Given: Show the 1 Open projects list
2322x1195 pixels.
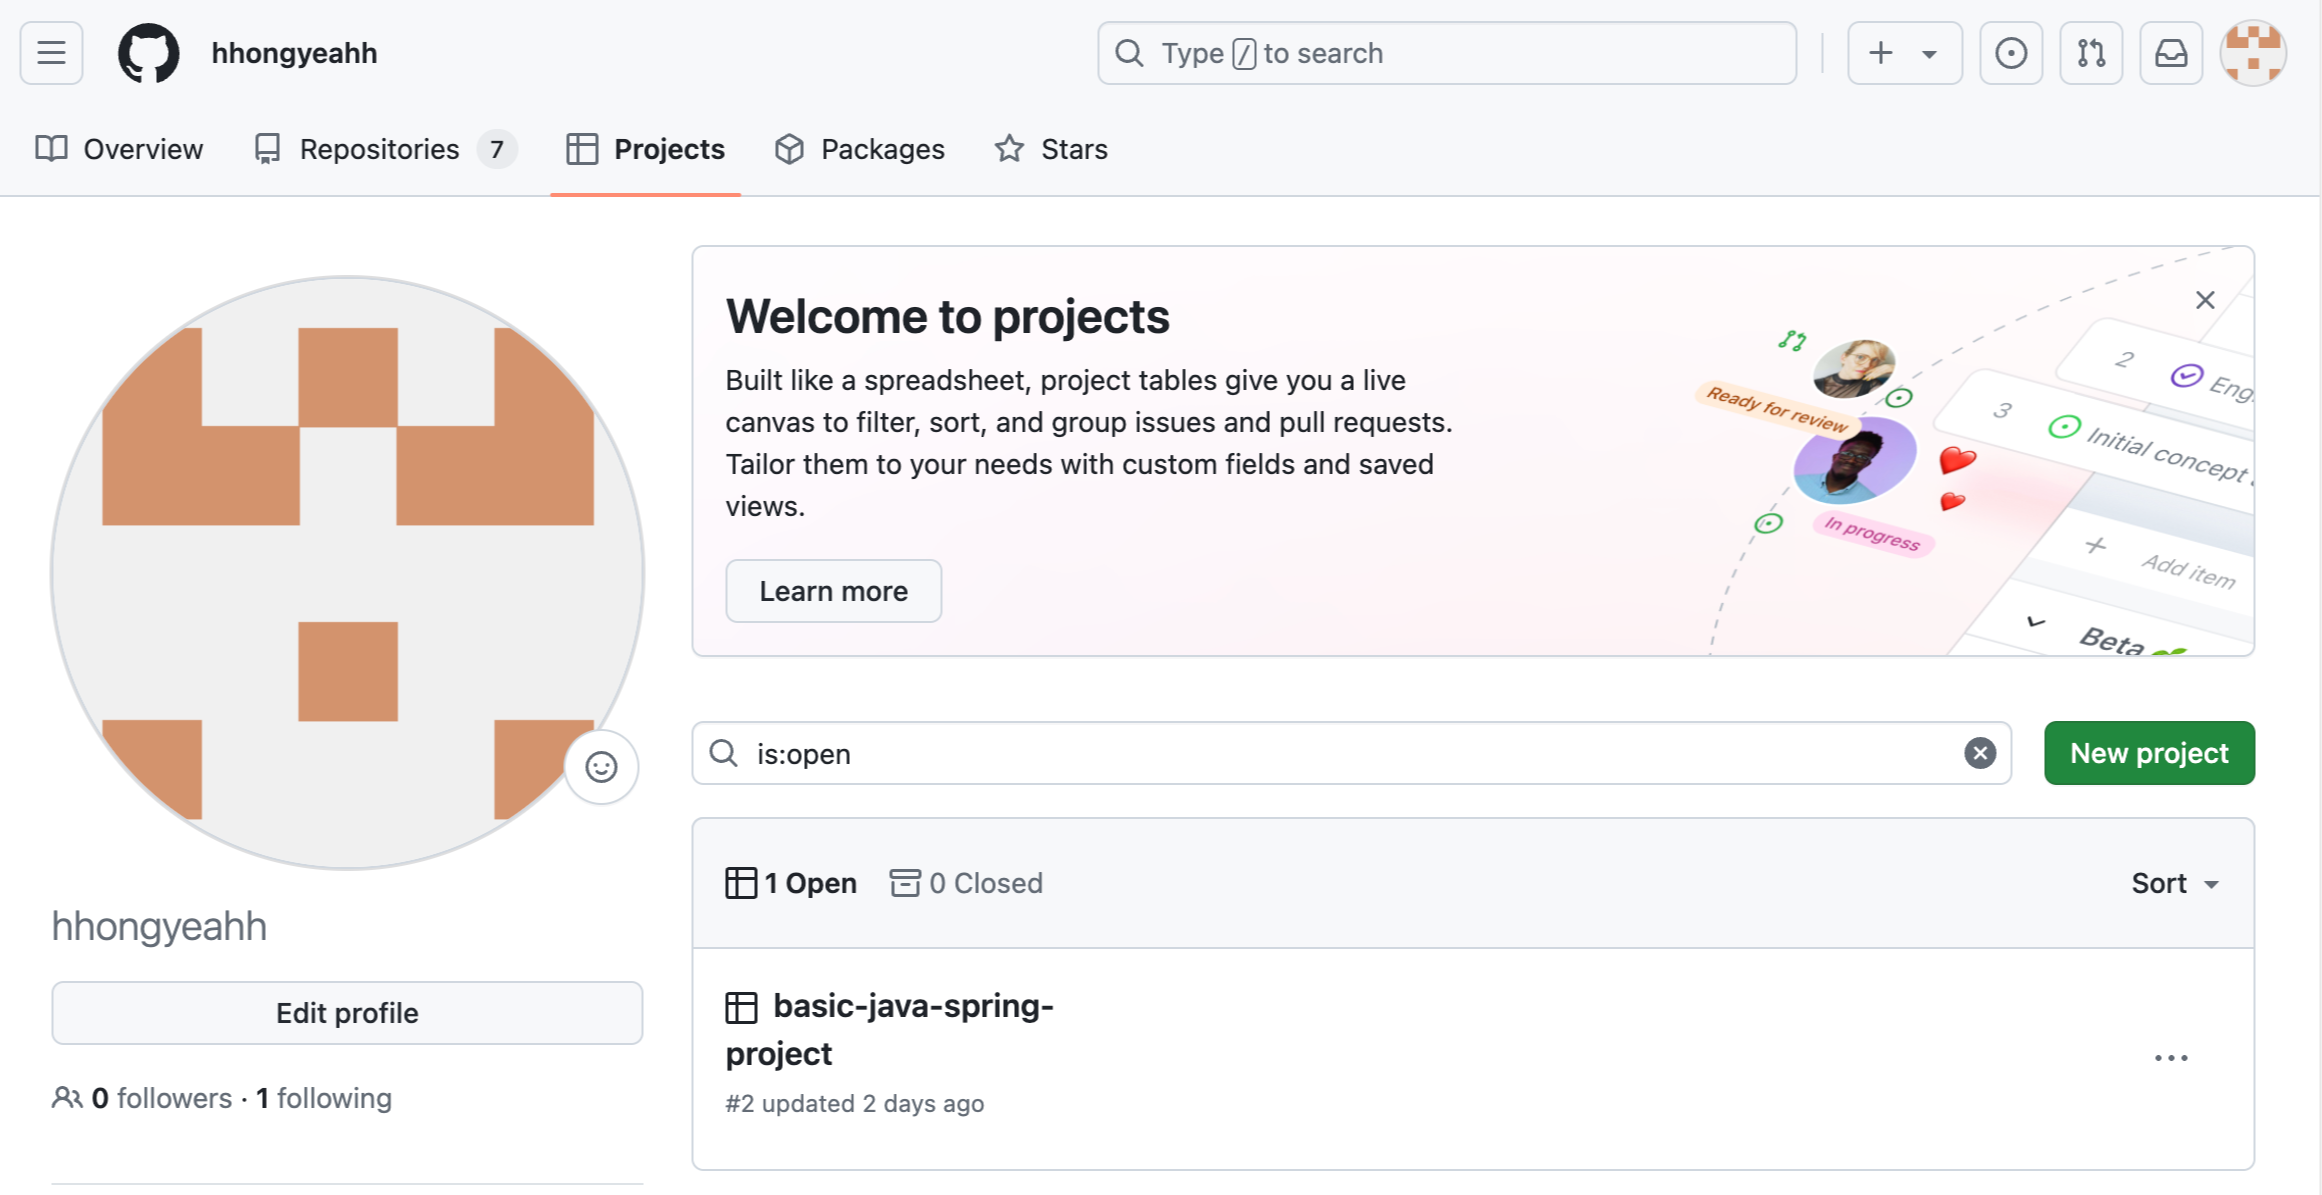Looking at the screenshot, I should click(x=791, y=883).
